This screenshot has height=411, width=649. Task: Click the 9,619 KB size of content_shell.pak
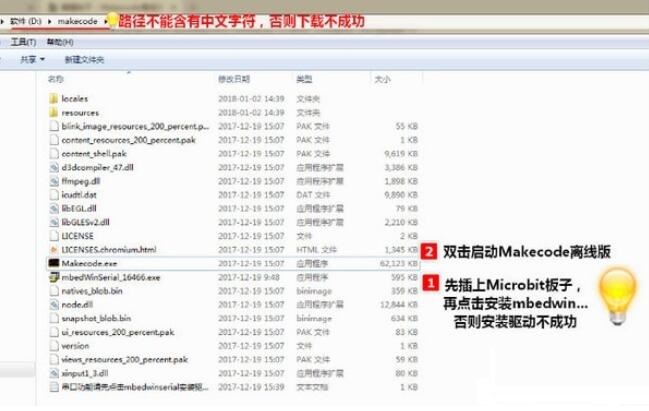tap(401, 154)
